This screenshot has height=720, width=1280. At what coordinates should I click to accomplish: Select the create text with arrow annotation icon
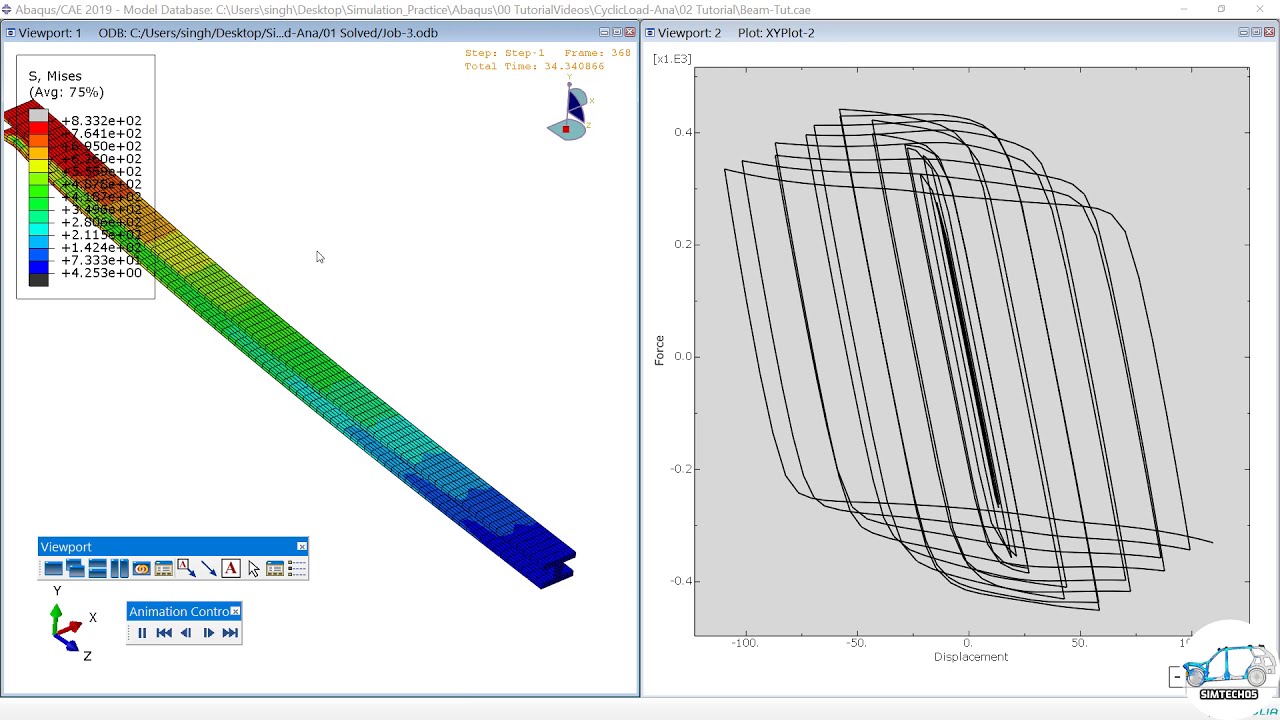(x=186, y=569)
